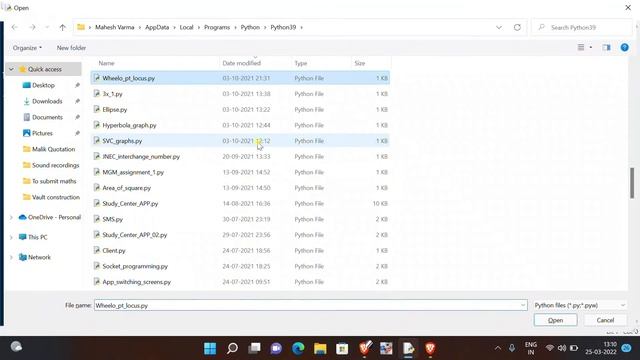640x360 pixels.
Task: Select Network in navigation pane
Action: 39,257
